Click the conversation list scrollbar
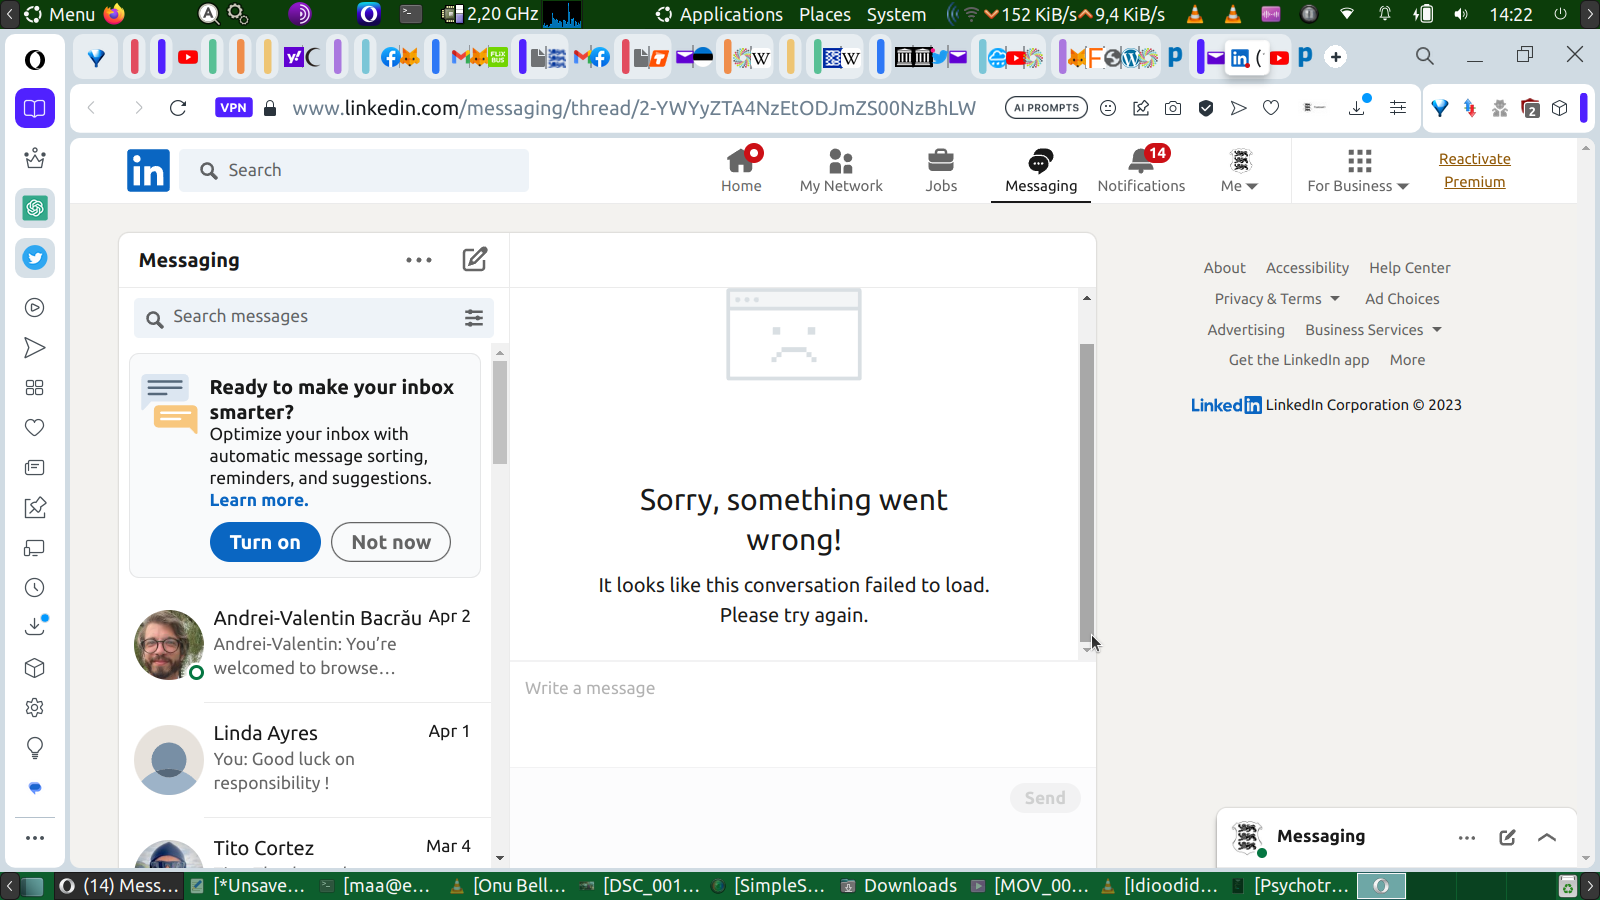1600x900 pixels. [500, 412]
